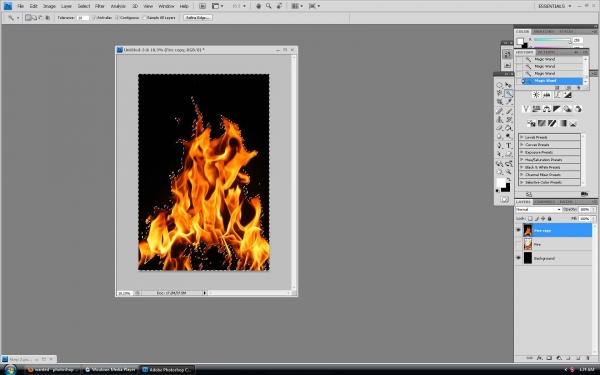Hide the Background layer
This screenshot has height=375, width=600.
coord(518,258)
